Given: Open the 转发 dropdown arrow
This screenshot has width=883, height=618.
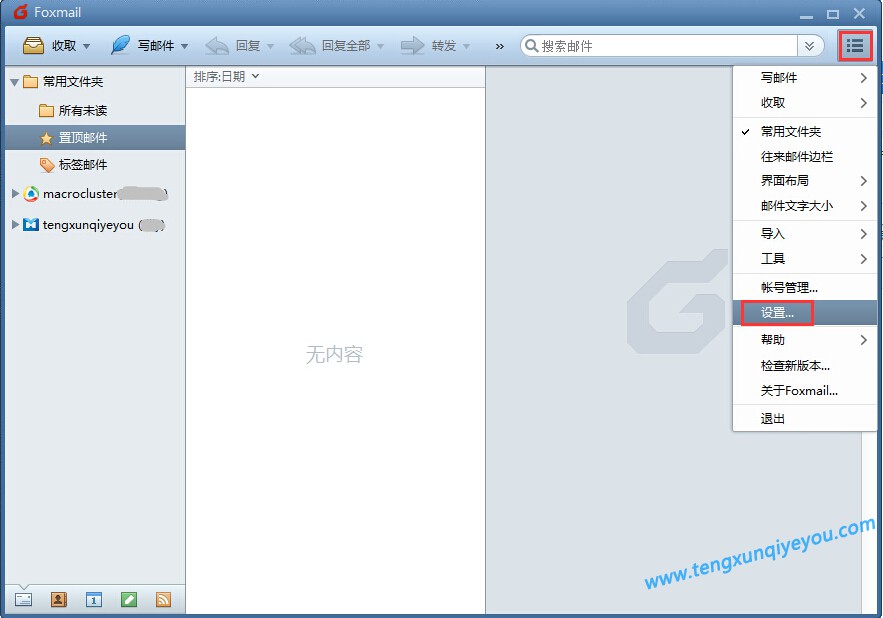Looking at the screenshot, I should [x=466, y=46].
